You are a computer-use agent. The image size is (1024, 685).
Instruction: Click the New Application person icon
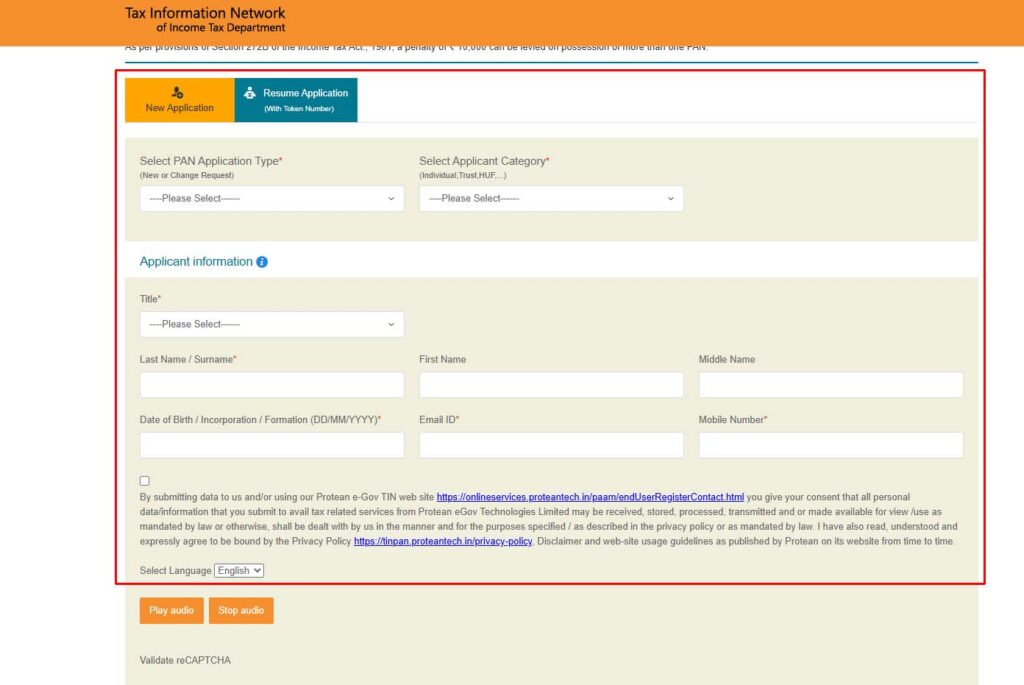(x=178, y=92)
